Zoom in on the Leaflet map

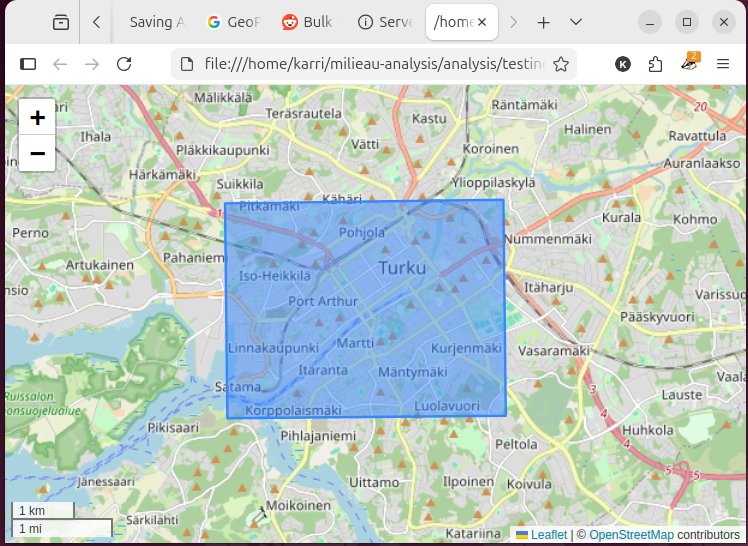click(37, 118)
